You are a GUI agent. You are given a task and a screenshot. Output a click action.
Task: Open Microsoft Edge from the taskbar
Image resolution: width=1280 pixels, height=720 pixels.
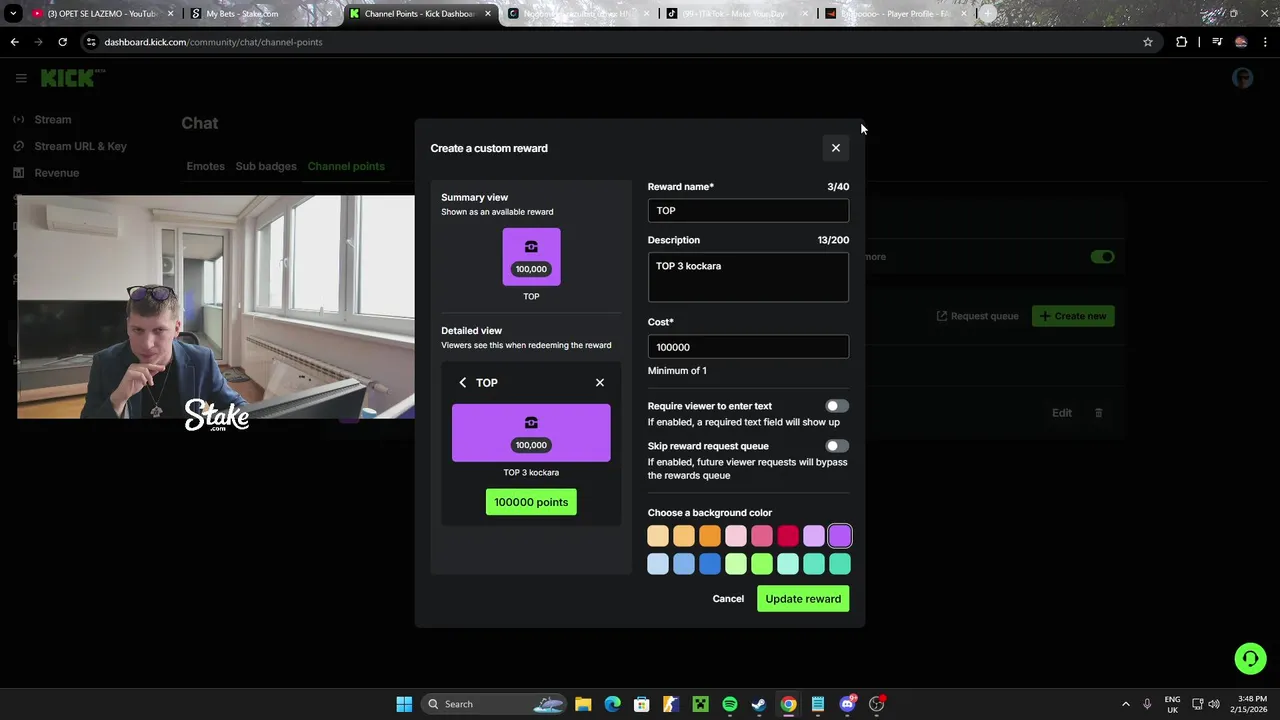click(612, 704)
